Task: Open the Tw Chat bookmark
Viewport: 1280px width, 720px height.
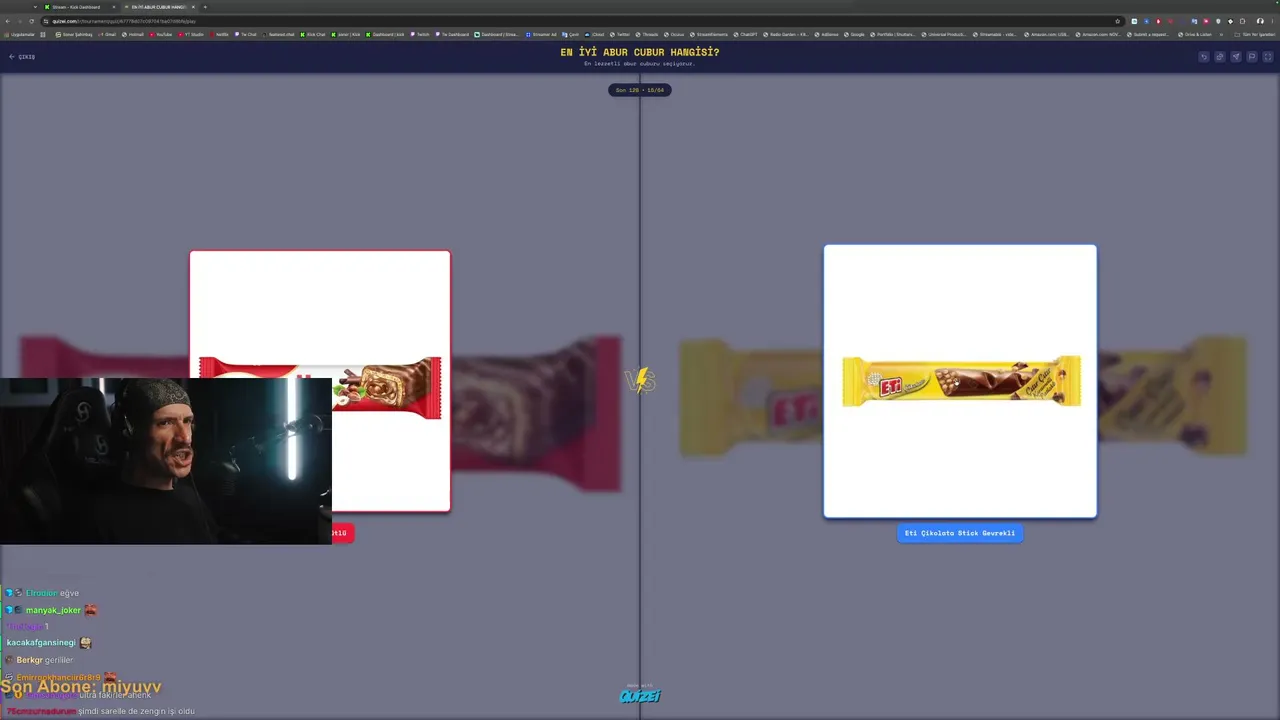Action: point(246,34)
